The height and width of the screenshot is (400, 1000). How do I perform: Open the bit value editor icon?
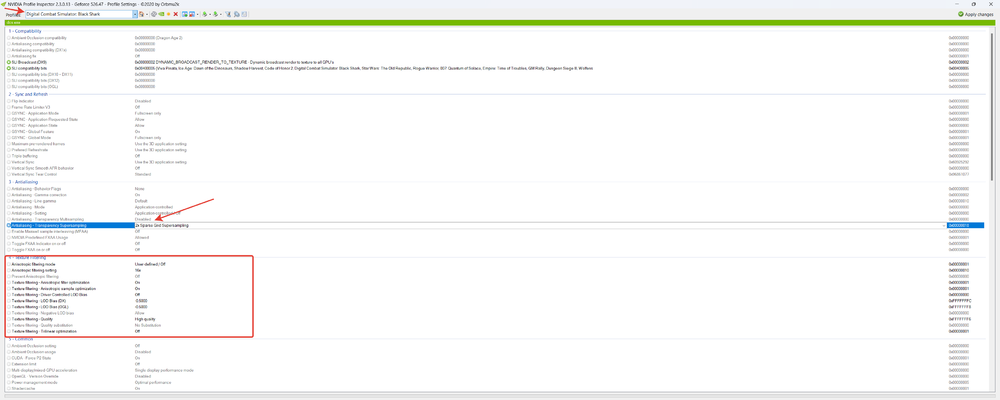point(244,14)
